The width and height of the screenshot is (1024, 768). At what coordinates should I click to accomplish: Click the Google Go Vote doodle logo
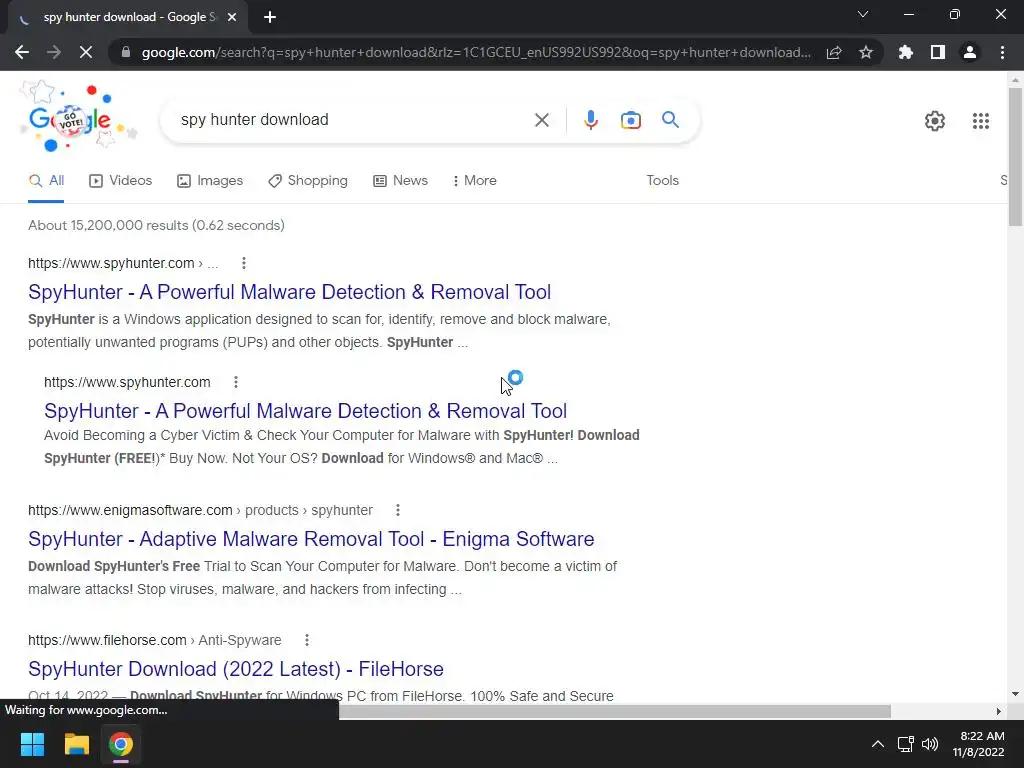pyautogui.click(x=78, y=118)
